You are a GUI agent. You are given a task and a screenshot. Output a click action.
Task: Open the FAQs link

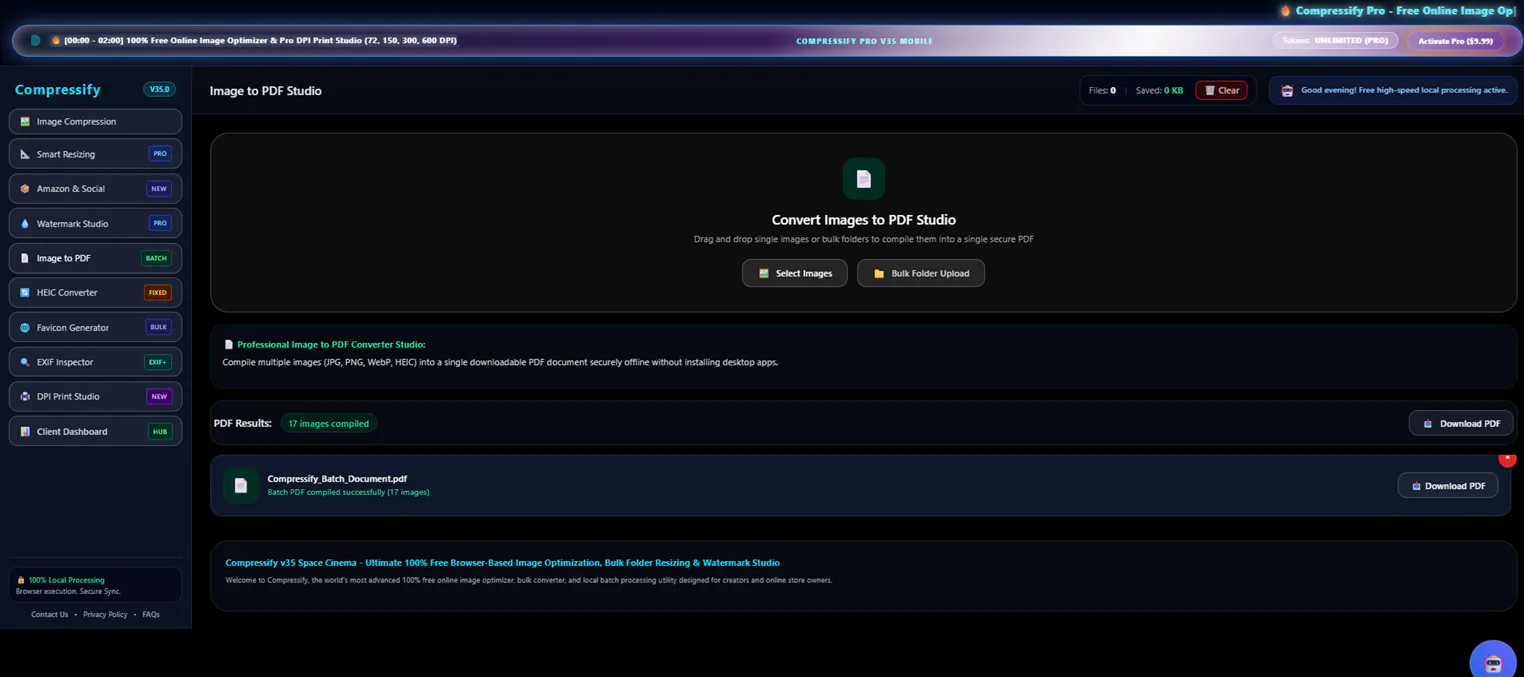click(x=151, y=614)
